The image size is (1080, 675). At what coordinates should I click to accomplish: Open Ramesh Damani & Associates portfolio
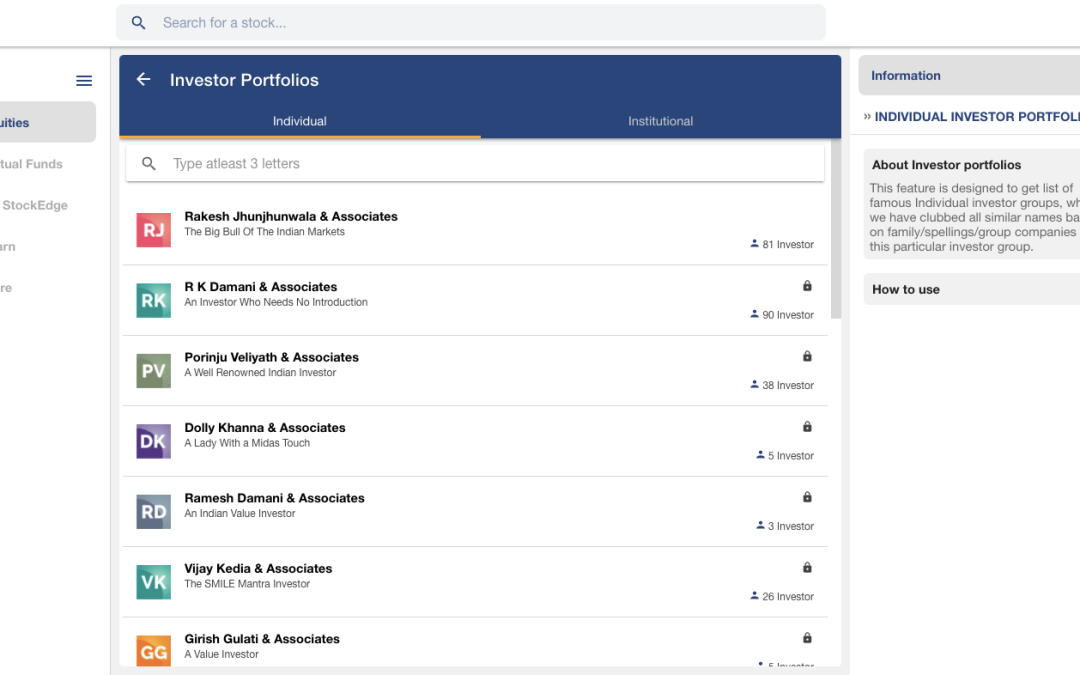pyautogui.click(x=475, y=512)
